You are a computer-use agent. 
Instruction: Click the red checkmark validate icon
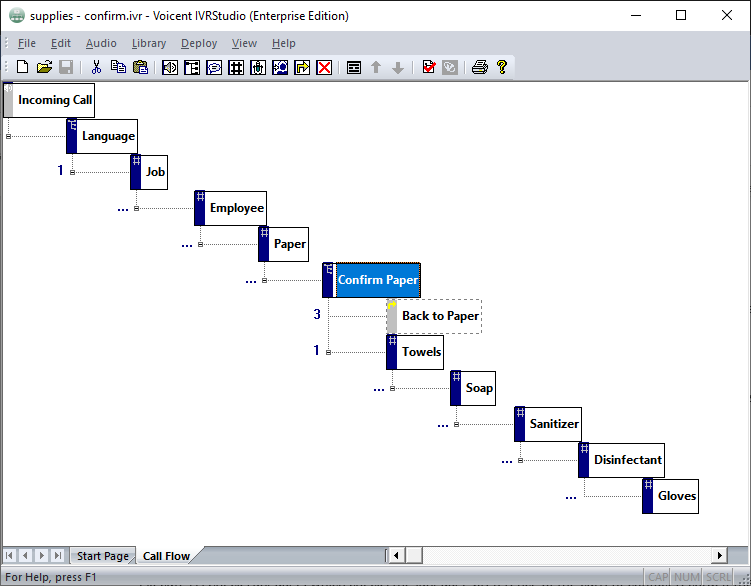pos(428,67)
